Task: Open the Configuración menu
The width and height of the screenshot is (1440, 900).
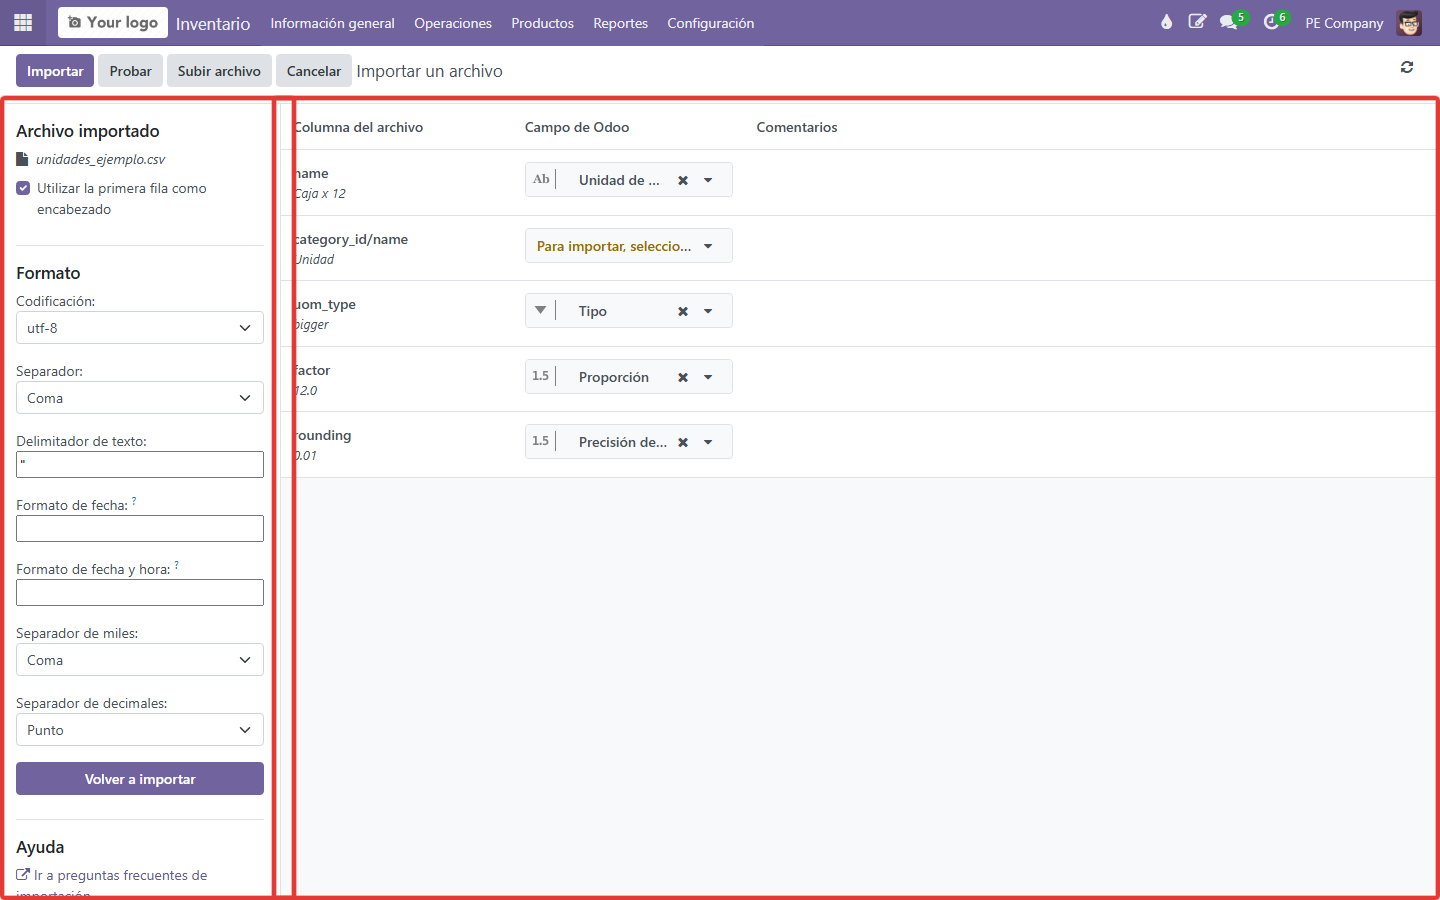Action: 711,23
